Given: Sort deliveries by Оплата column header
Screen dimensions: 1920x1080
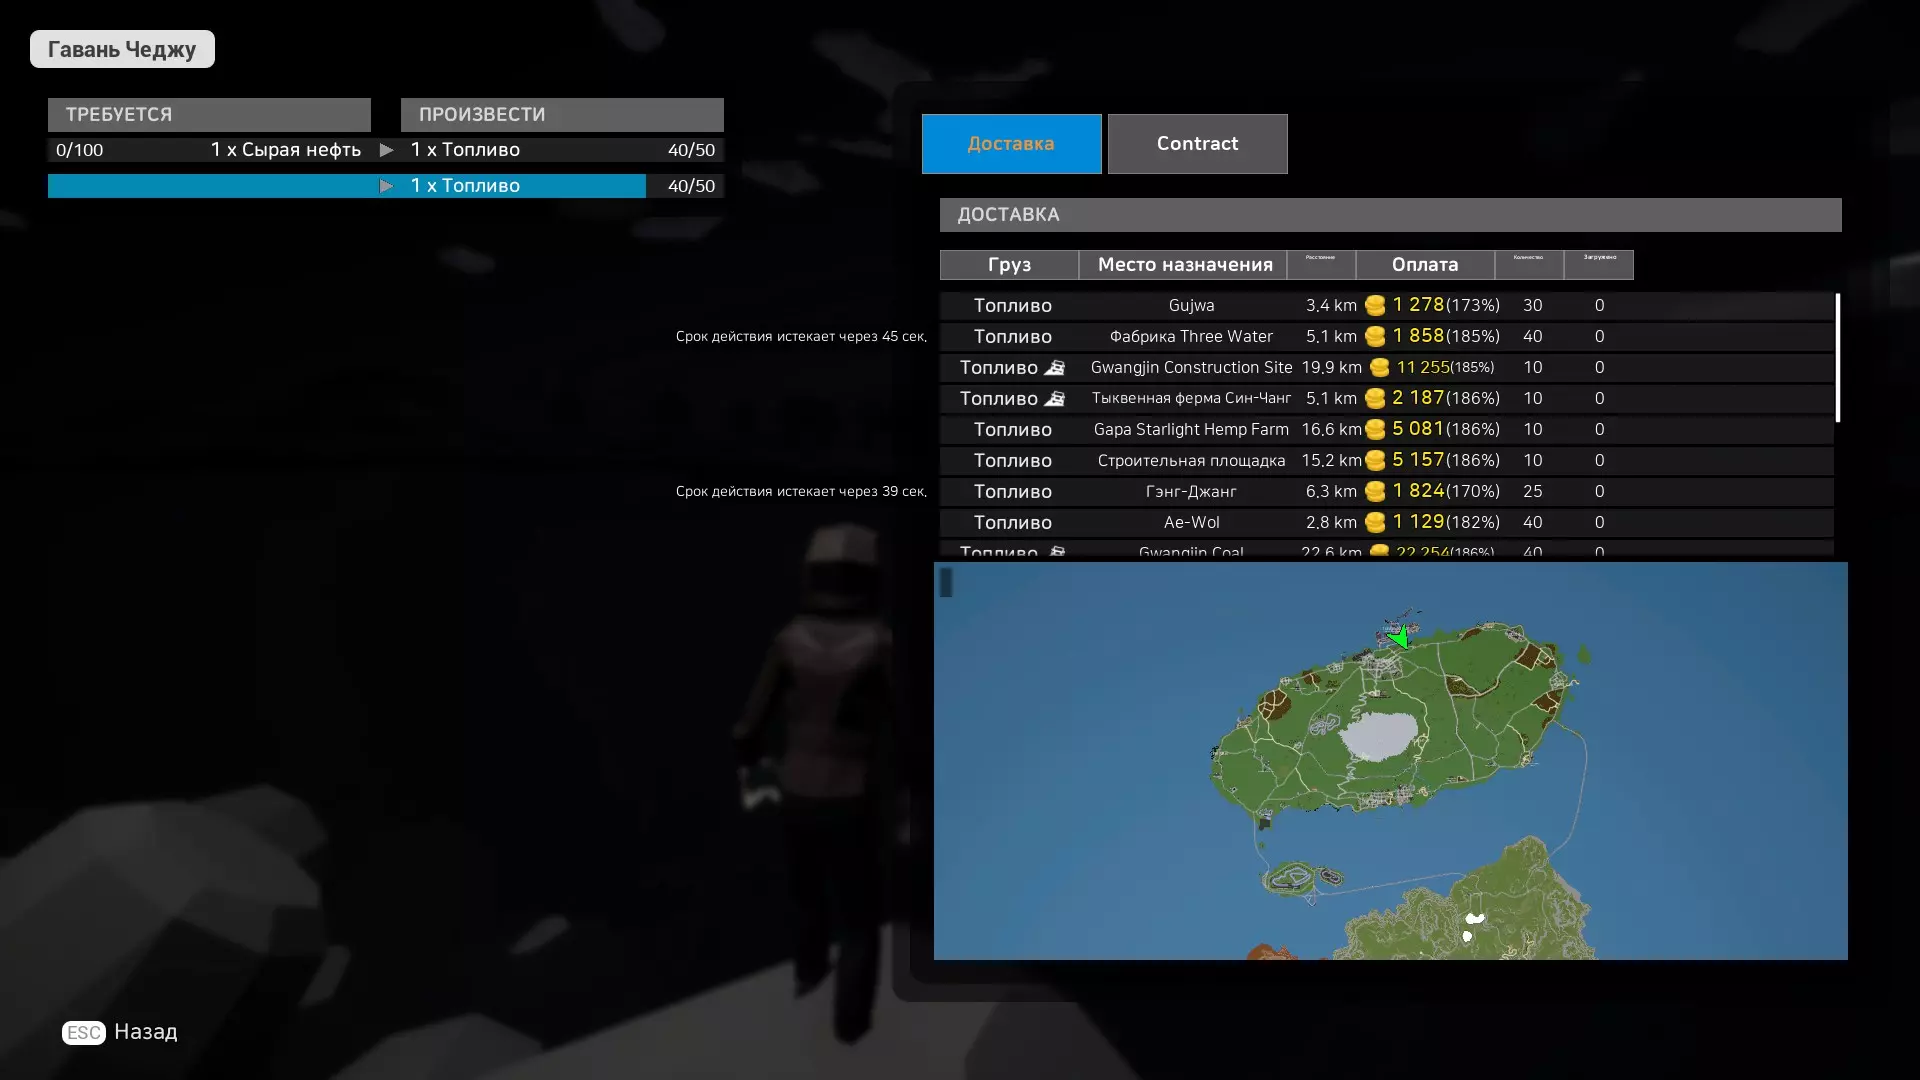Looking at the screenshot, I should coord(1424,265).
